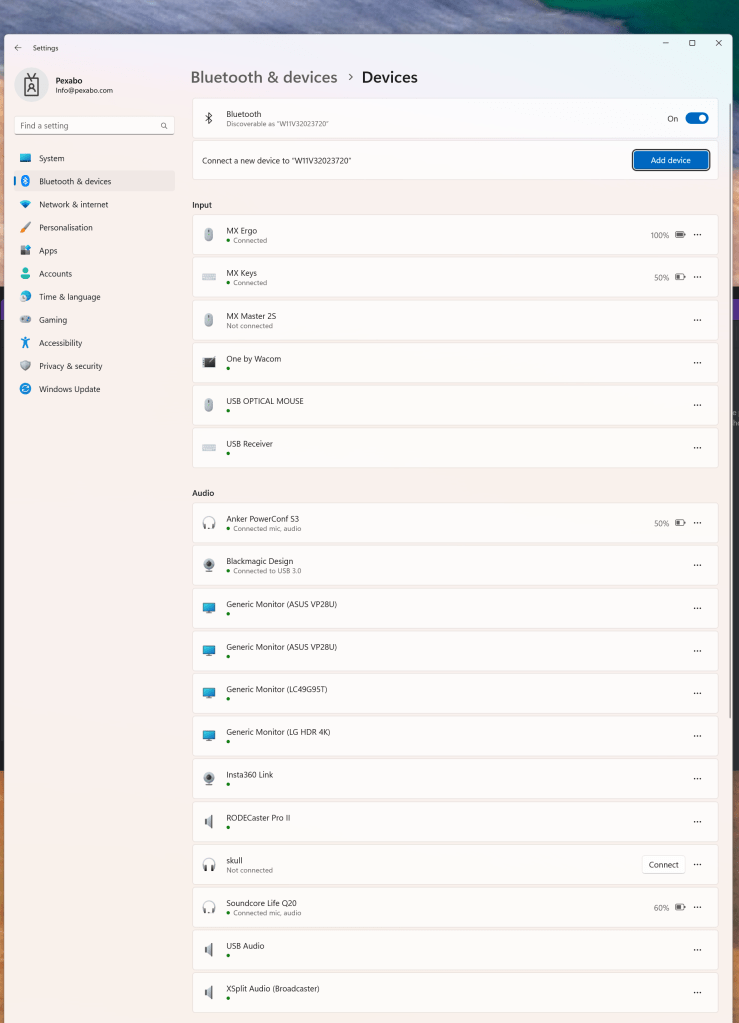Open more options for One by Wacom

coord(697,363)
